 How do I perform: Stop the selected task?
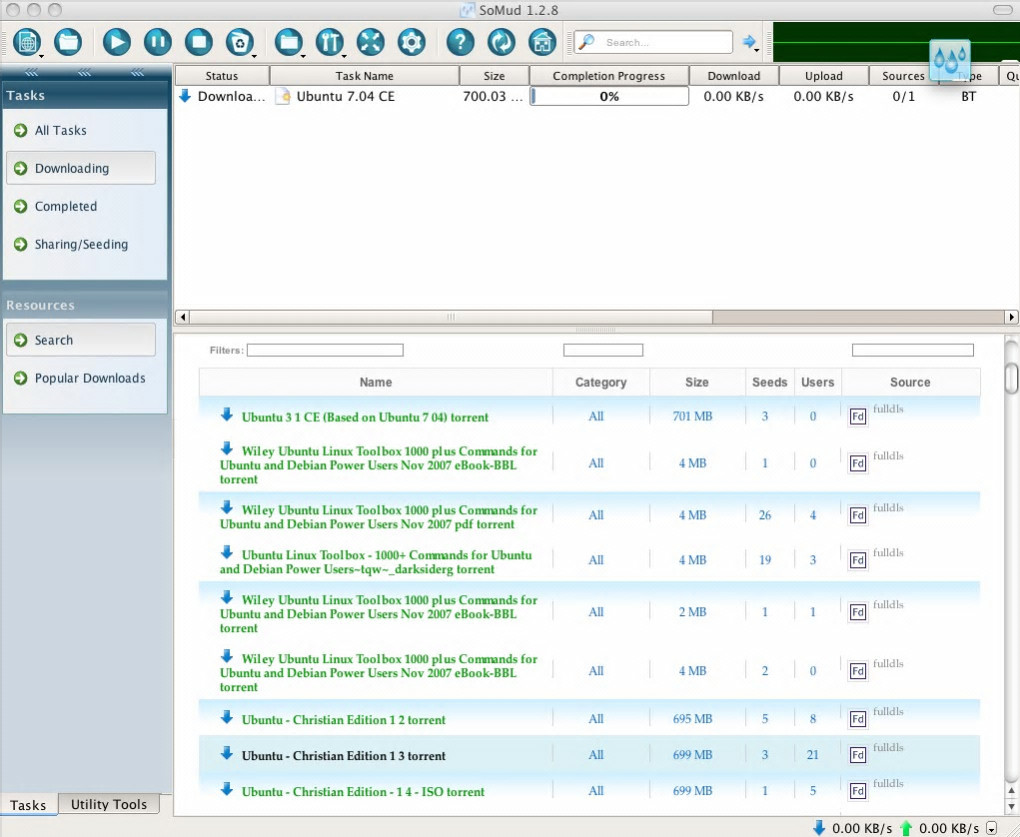pos(198,42)
